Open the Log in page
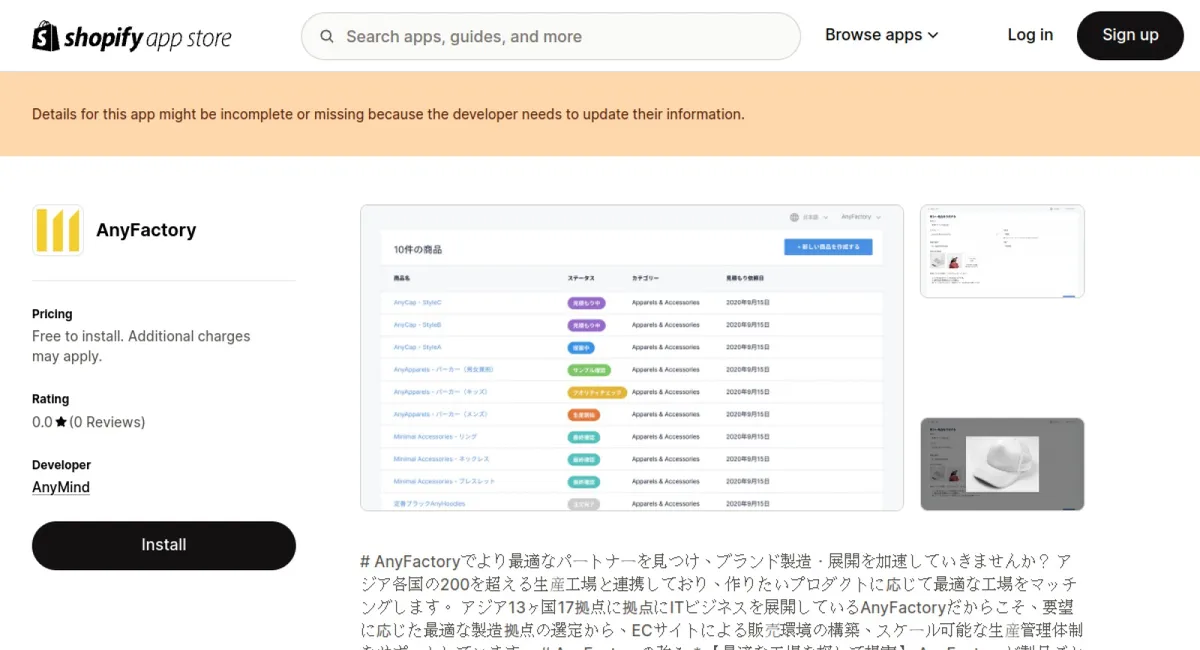1200x650 pixels. (1029, 35)
